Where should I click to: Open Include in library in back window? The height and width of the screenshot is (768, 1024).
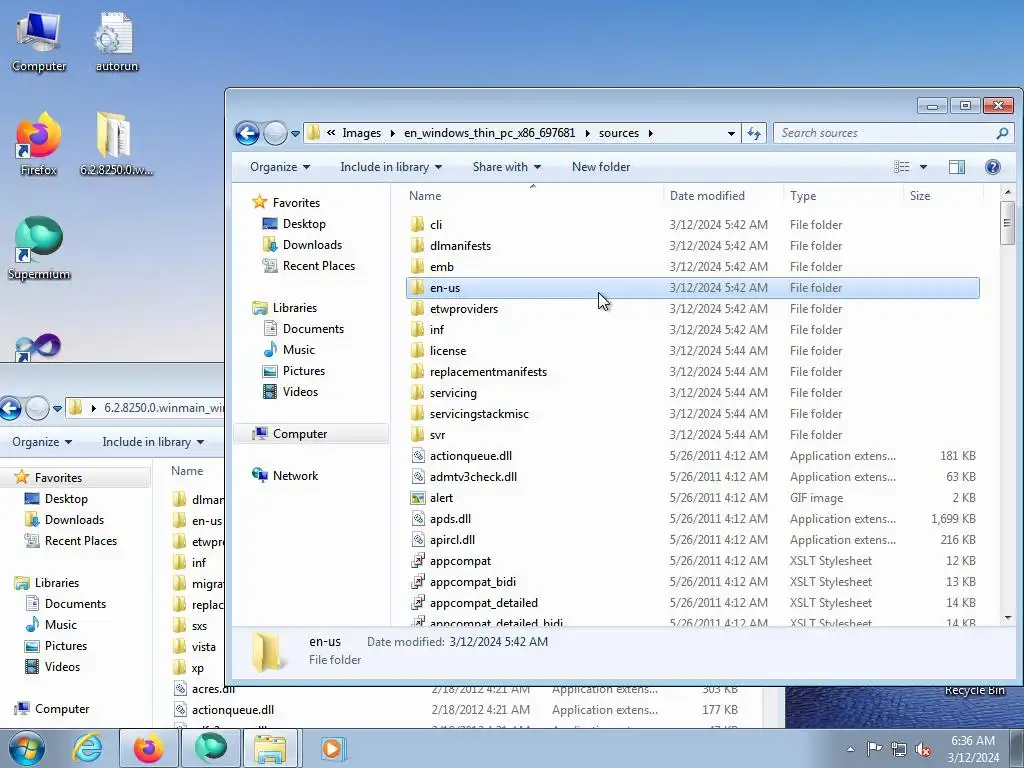[x=153, y=442]
